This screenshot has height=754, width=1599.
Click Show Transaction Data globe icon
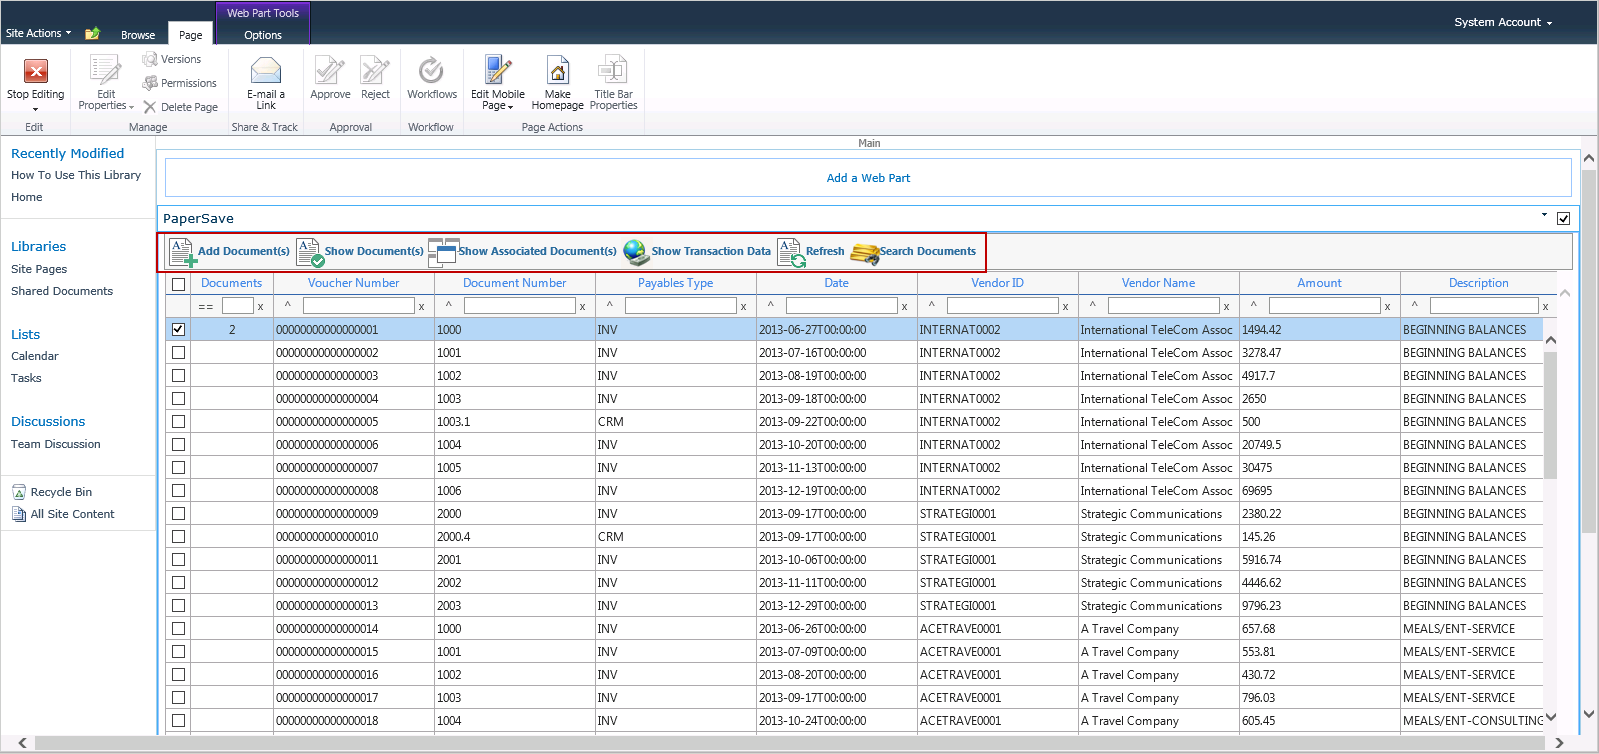636,252
